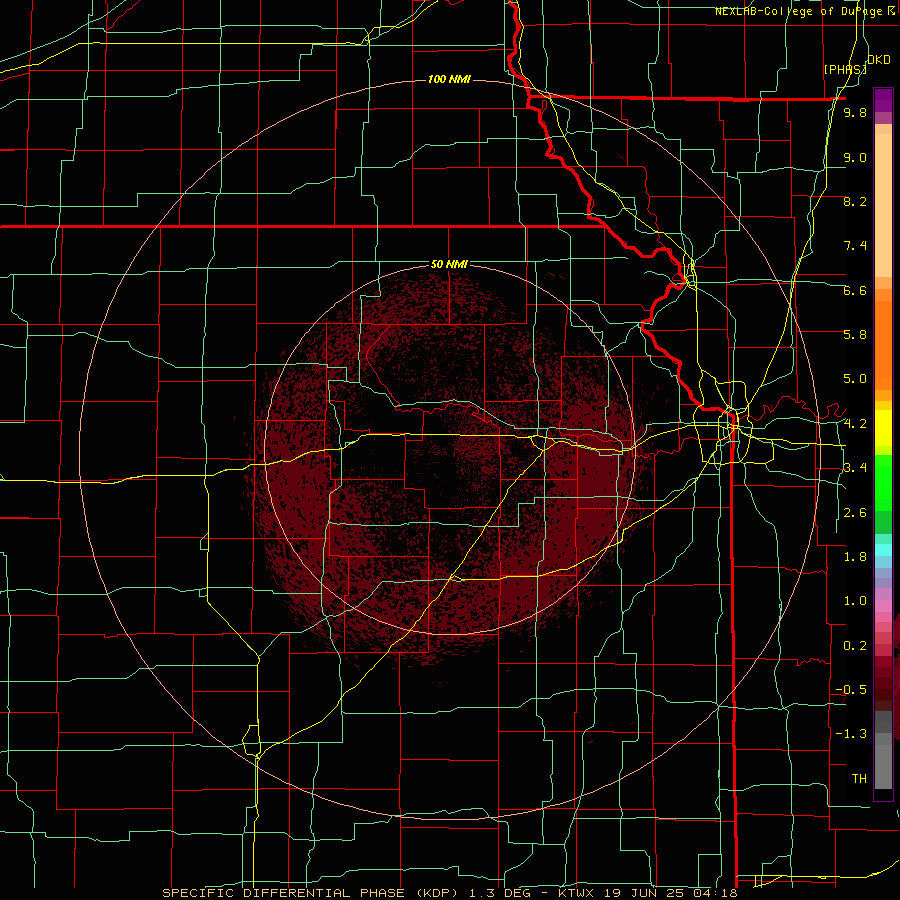The width and height of the screenshot is (900, 900).
Task: Click the Specific Differential Phase (KDP) footer caption
Action: (449, 893)
